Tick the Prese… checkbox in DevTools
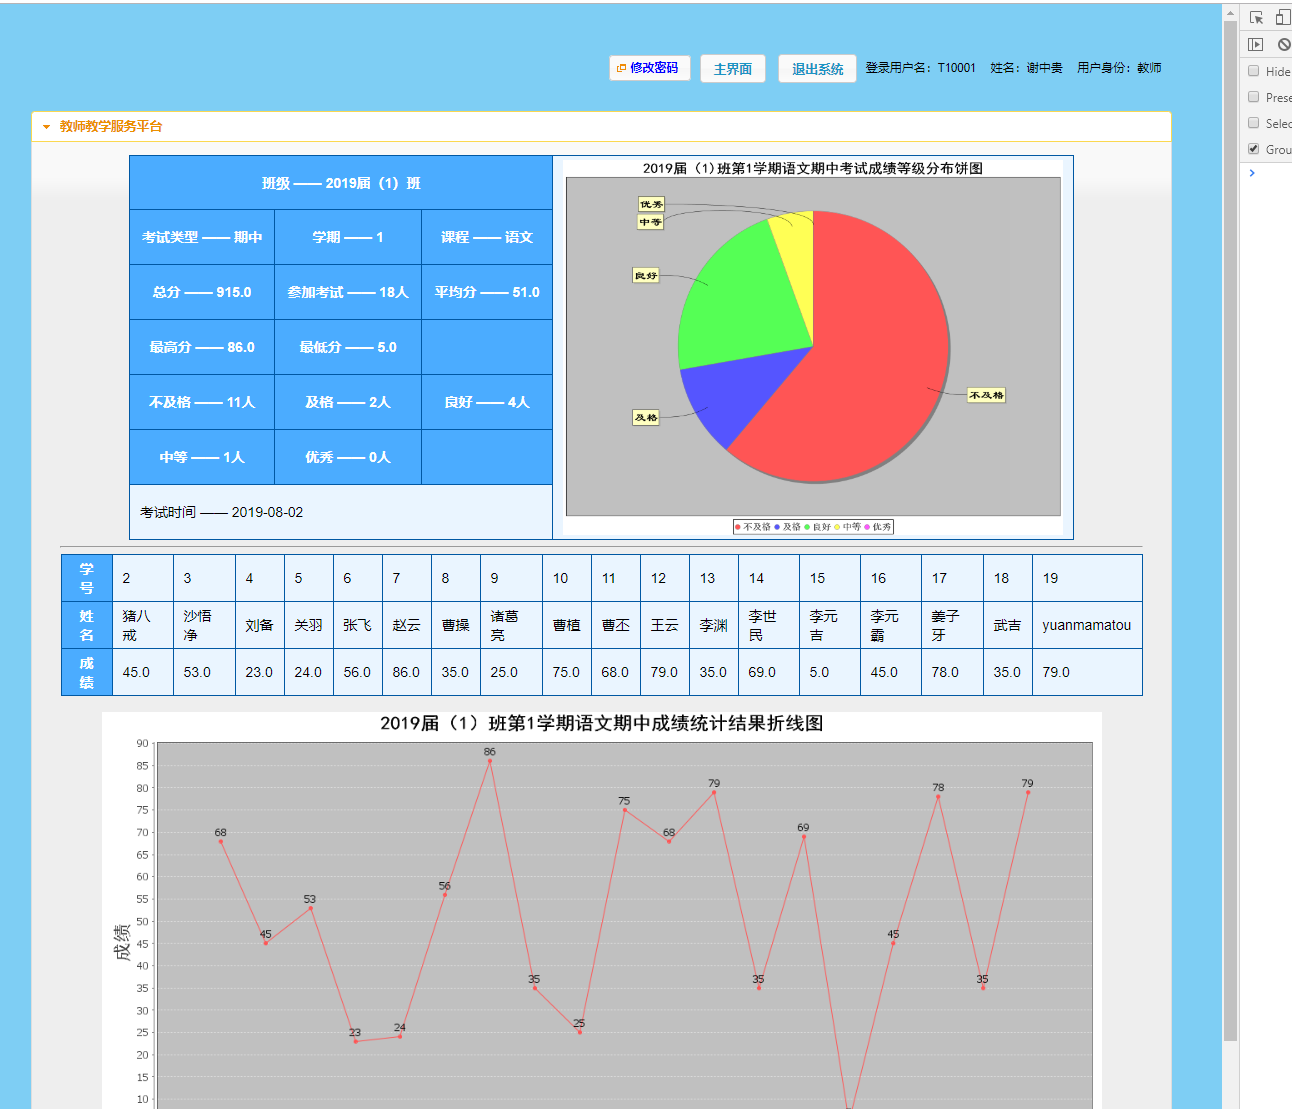 1254,97
